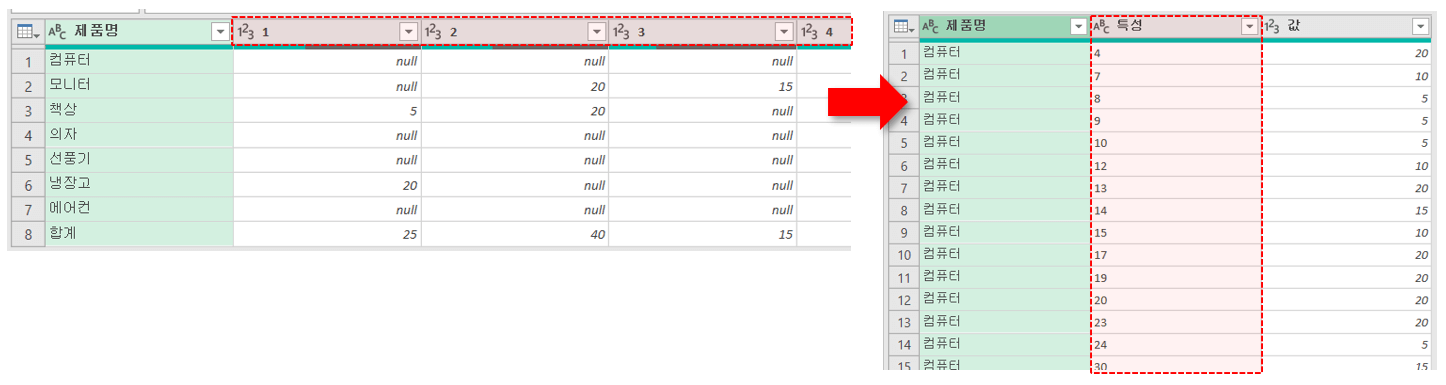Click 특성 cell with value 14
1446x385 pixels.
click(x=1175, y=210)
